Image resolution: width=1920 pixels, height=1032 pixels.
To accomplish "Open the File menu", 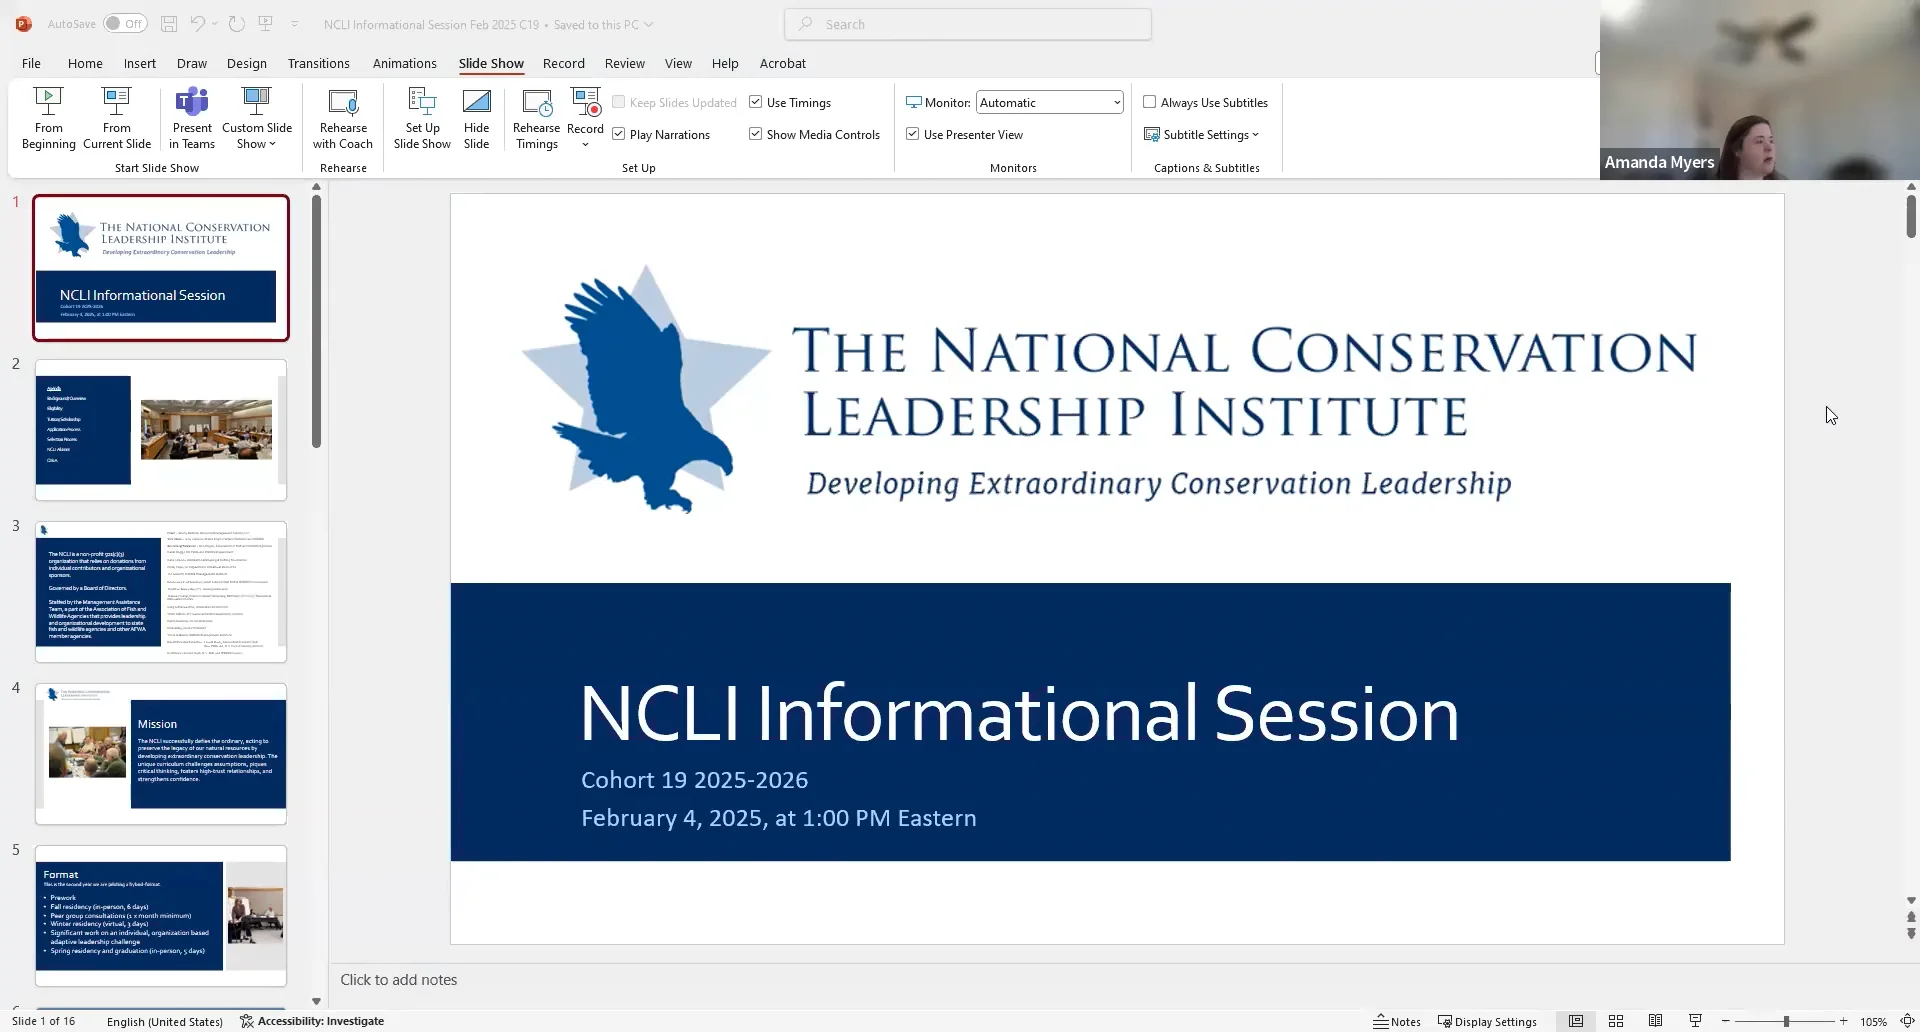I will (31, 63).
